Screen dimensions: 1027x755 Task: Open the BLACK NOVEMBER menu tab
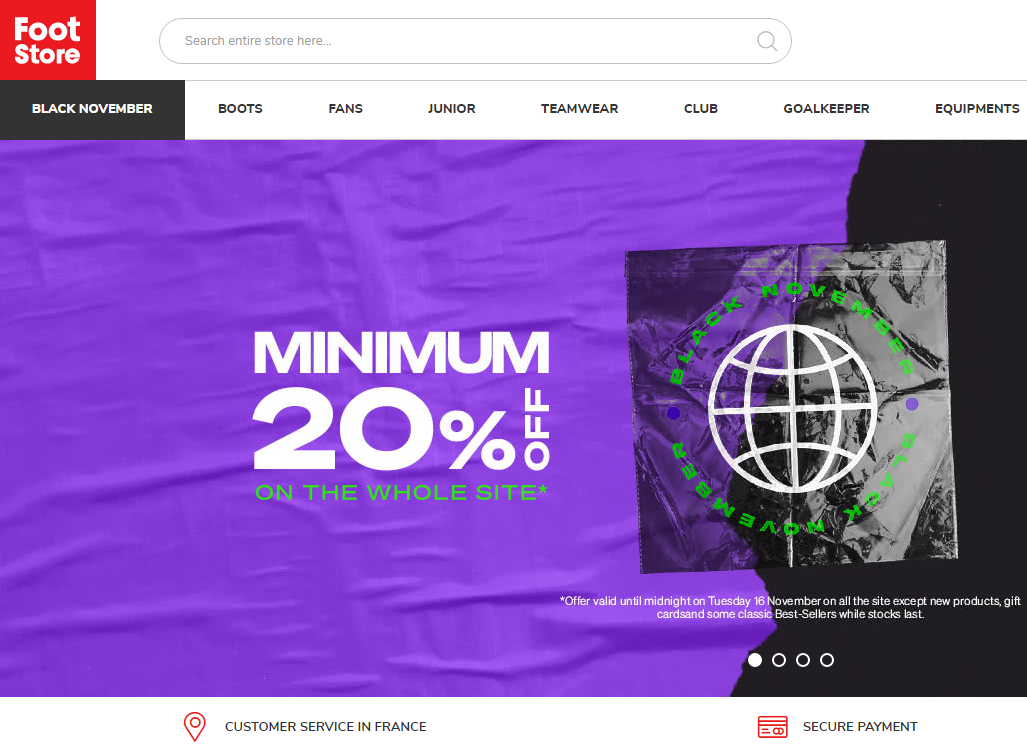92,109
